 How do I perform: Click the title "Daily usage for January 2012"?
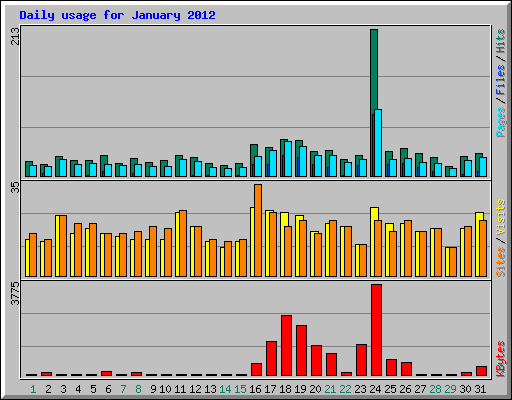coord(117,15)
